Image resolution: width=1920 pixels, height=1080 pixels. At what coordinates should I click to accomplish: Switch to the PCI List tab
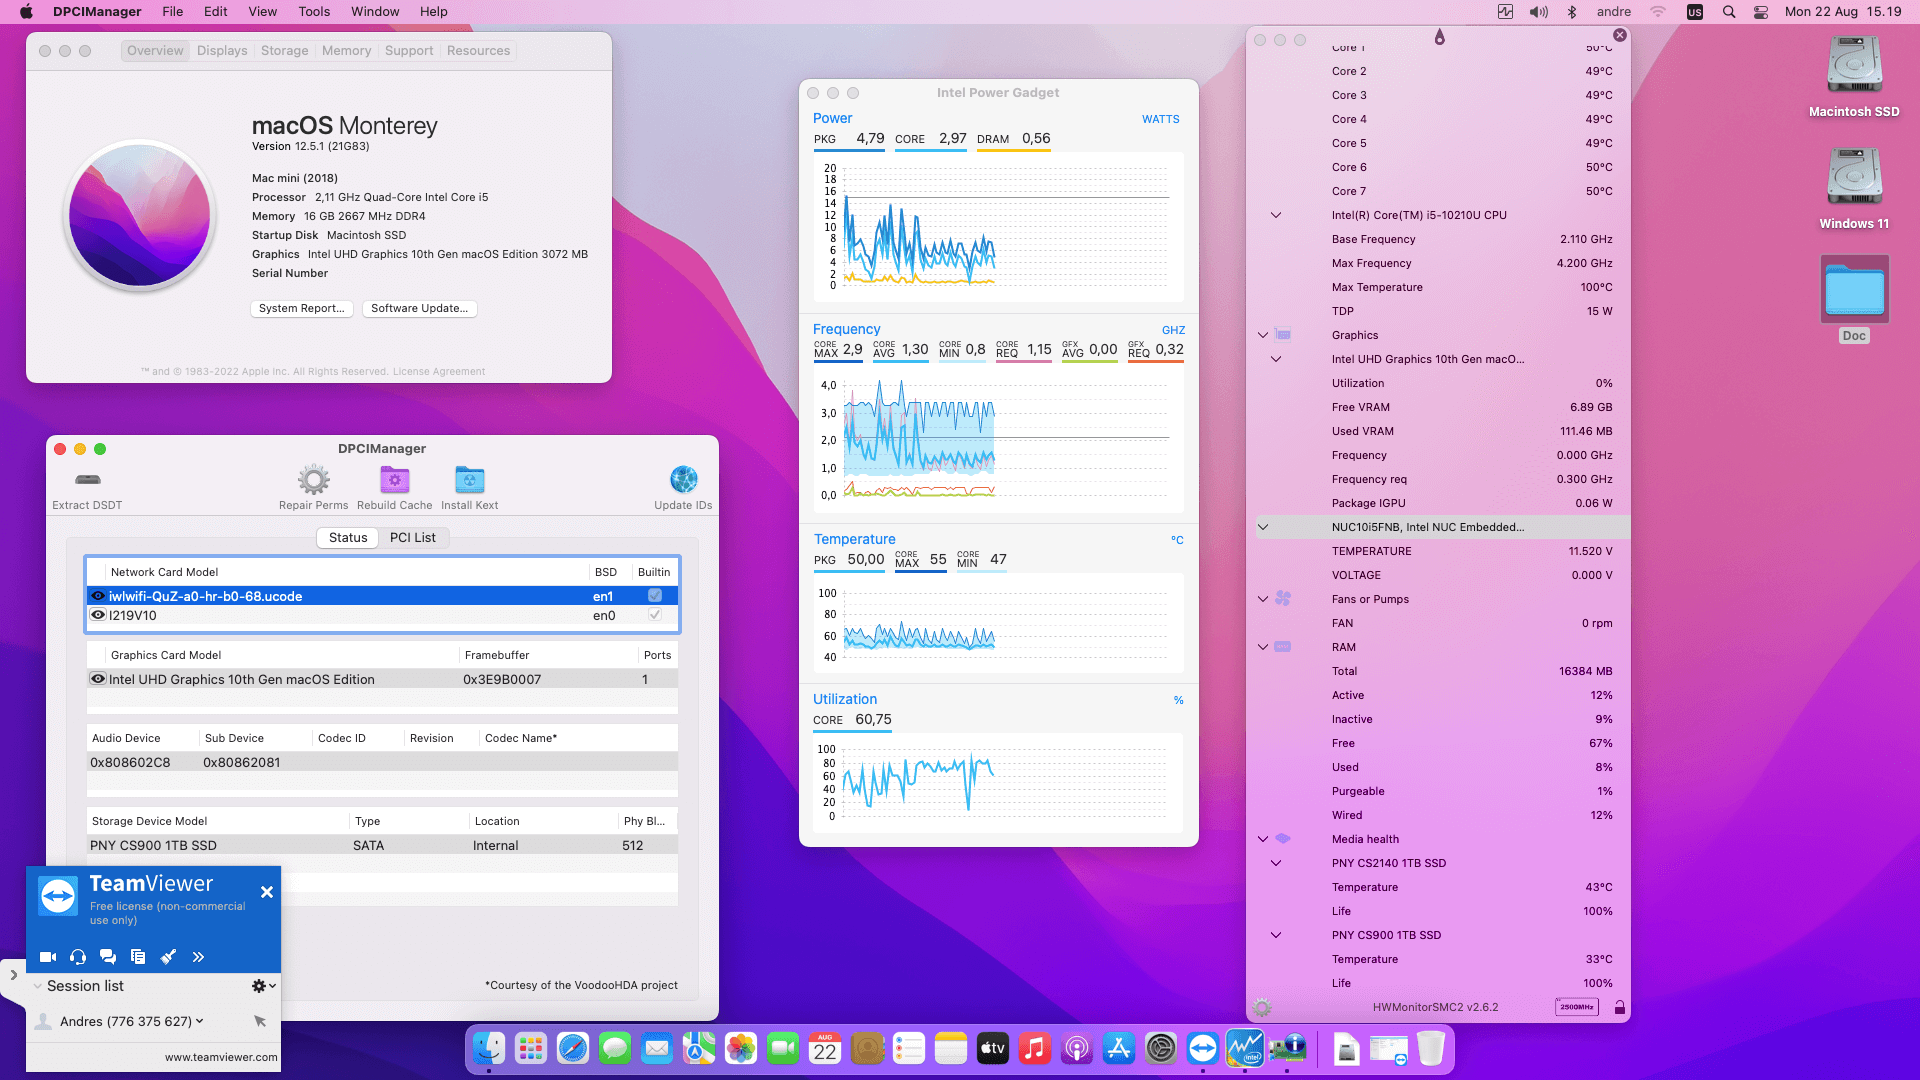coord(412,538)
